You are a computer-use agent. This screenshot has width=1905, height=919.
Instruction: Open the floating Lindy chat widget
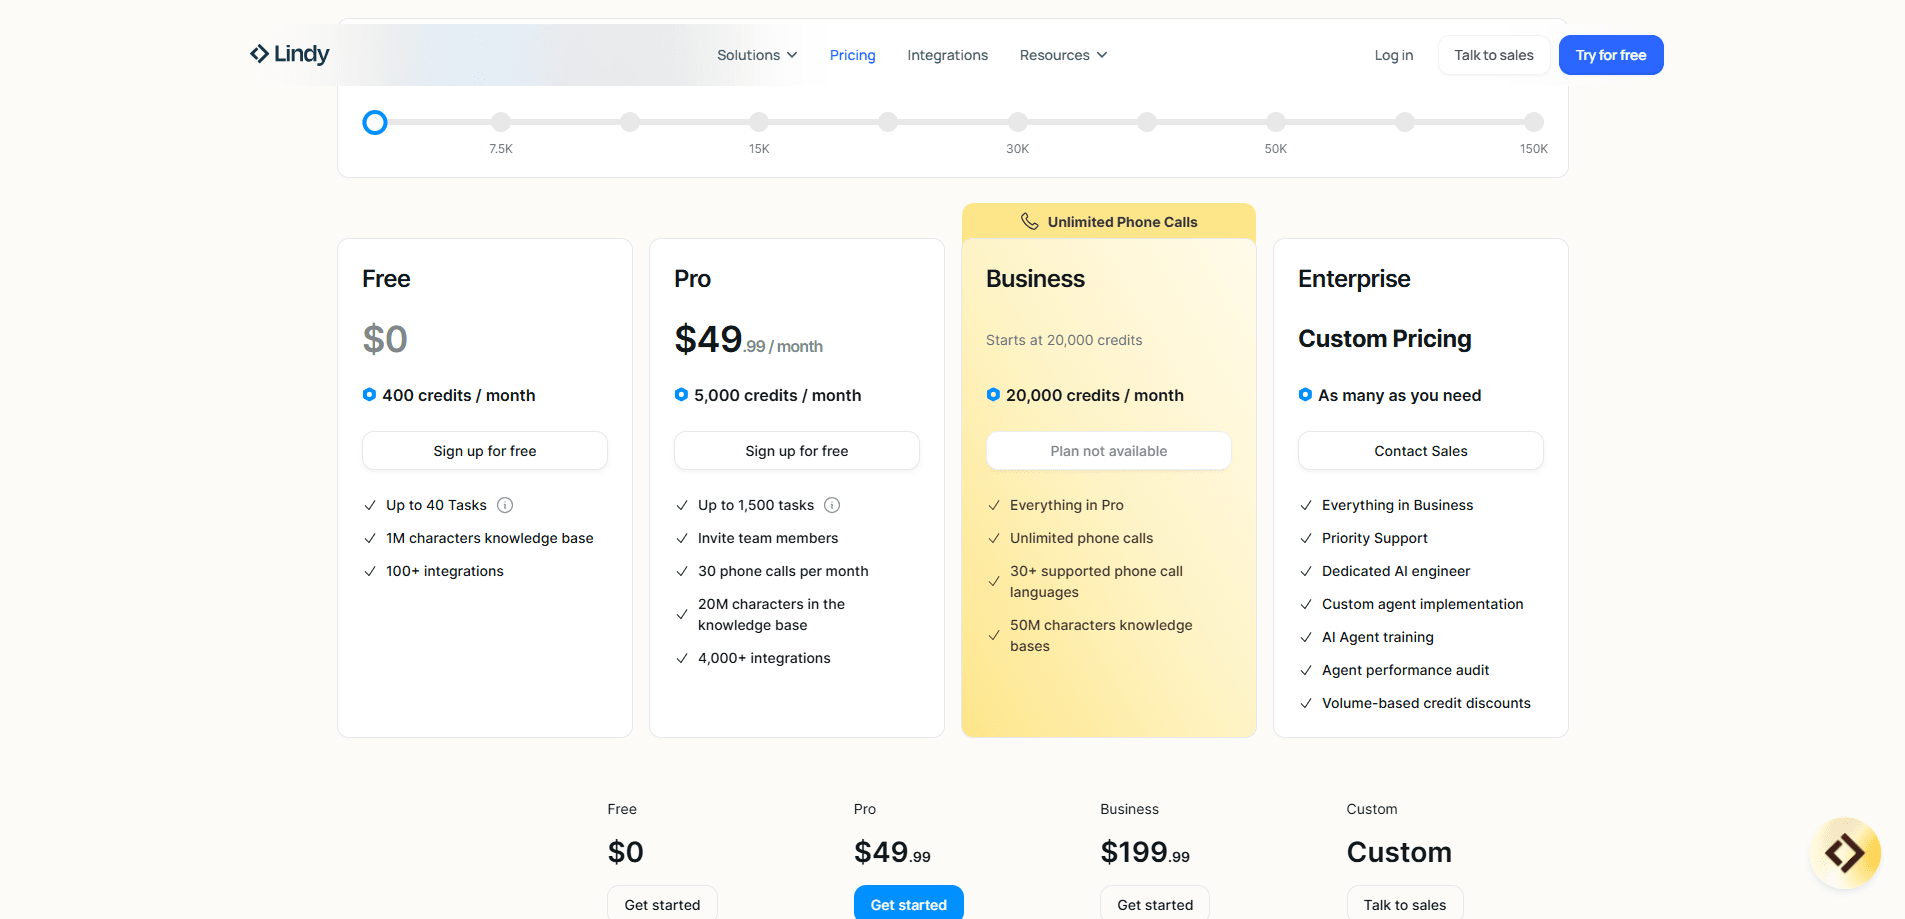(1844, 853)
